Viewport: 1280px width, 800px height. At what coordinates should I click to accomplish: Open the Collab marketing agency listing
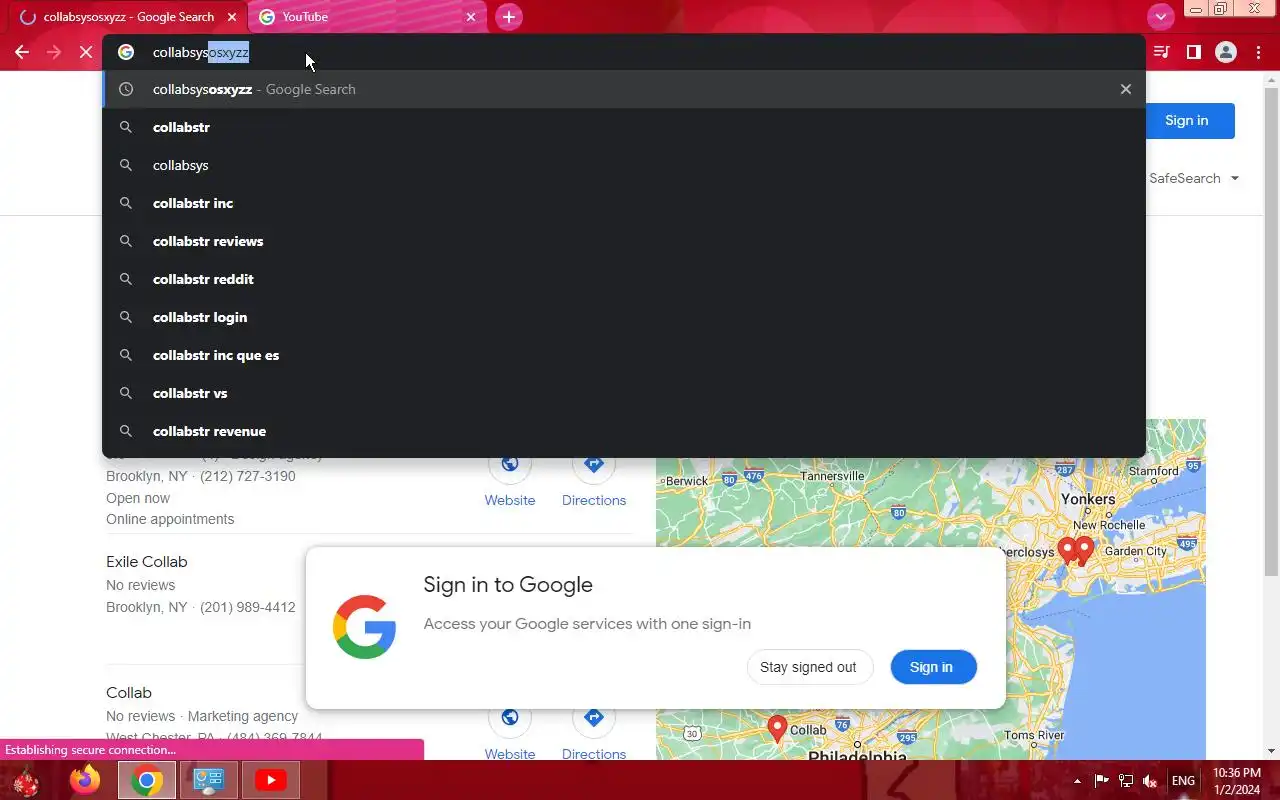(129, 693)
